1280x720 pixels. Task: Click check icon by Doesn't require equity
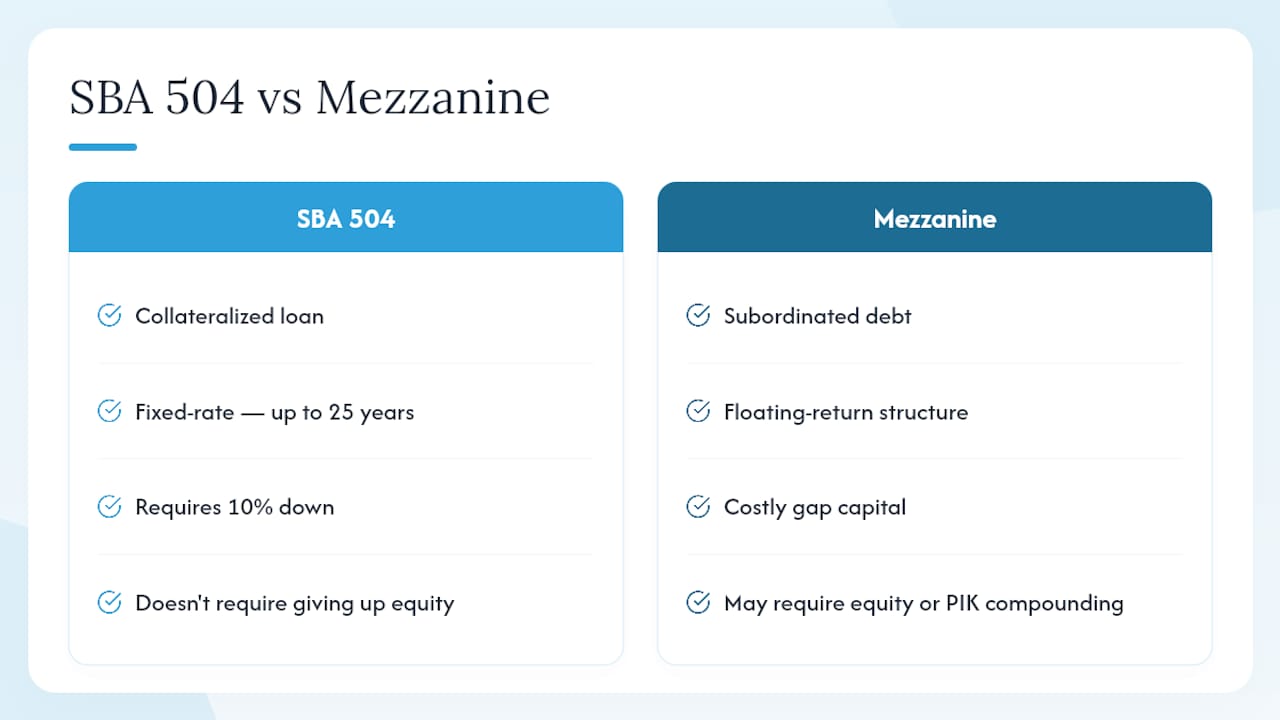[x=109, y=603]
